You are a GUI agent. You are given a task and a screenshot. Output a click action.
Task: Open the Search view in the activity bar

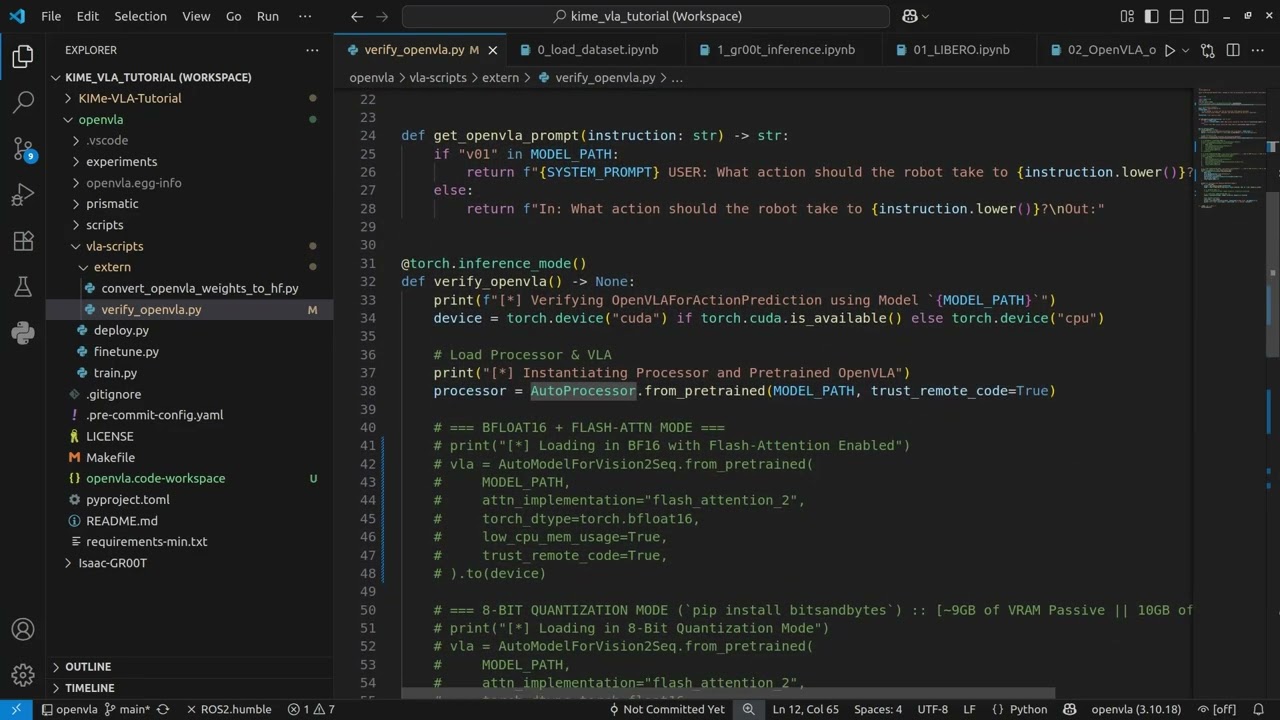(23, 102)
